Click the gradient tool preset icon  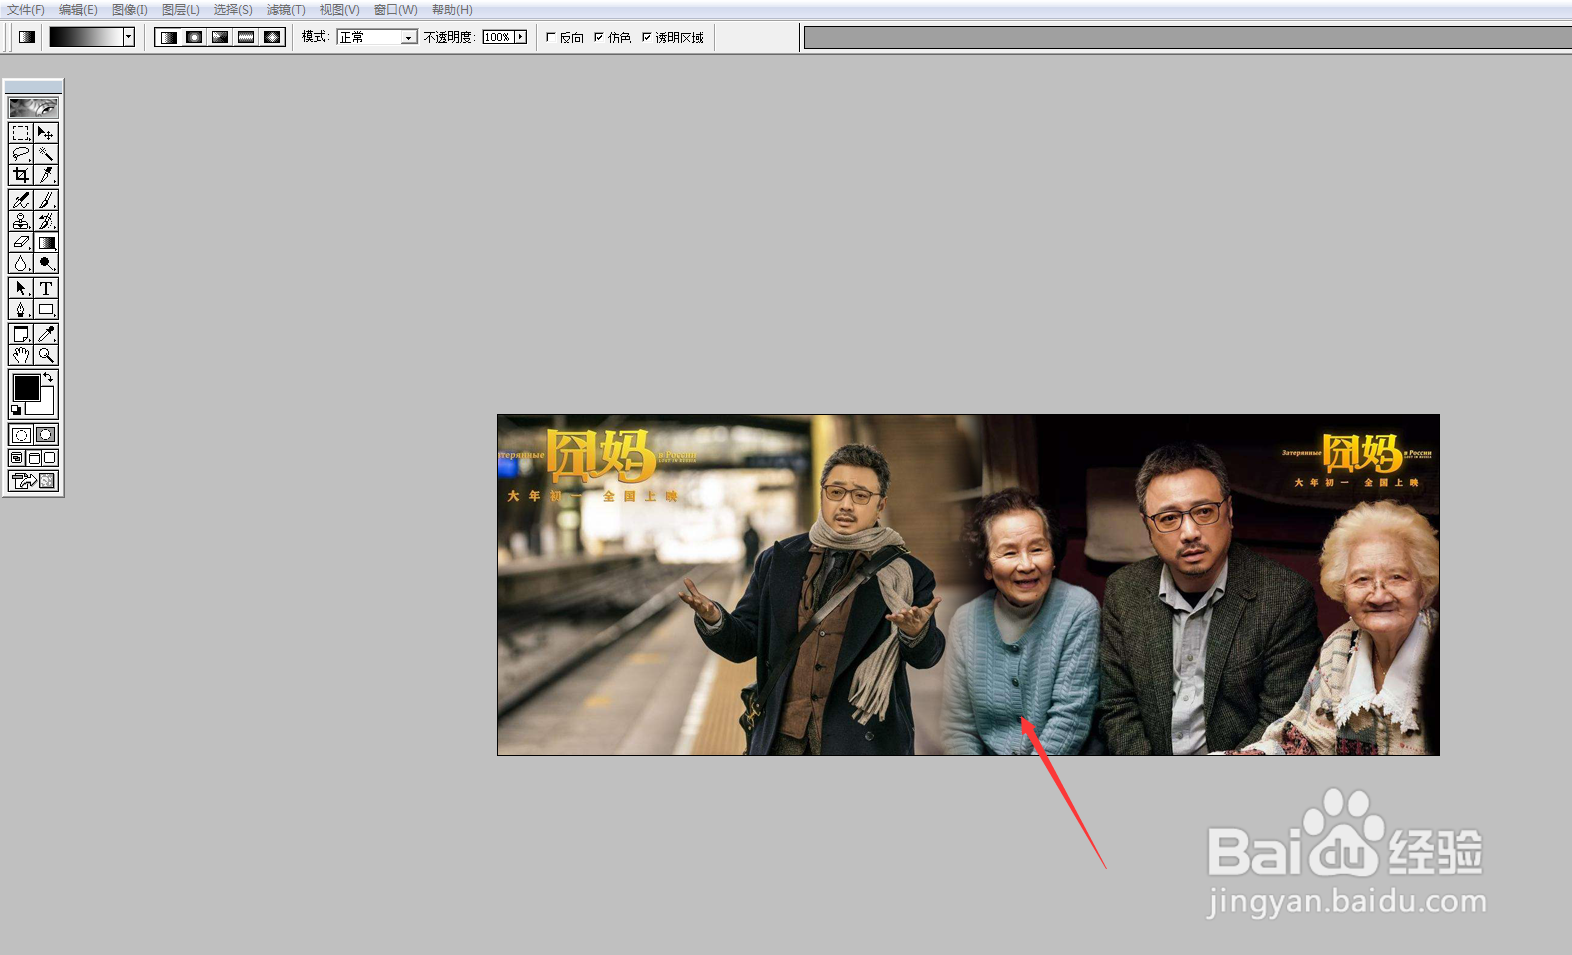(x=27, y=37)
